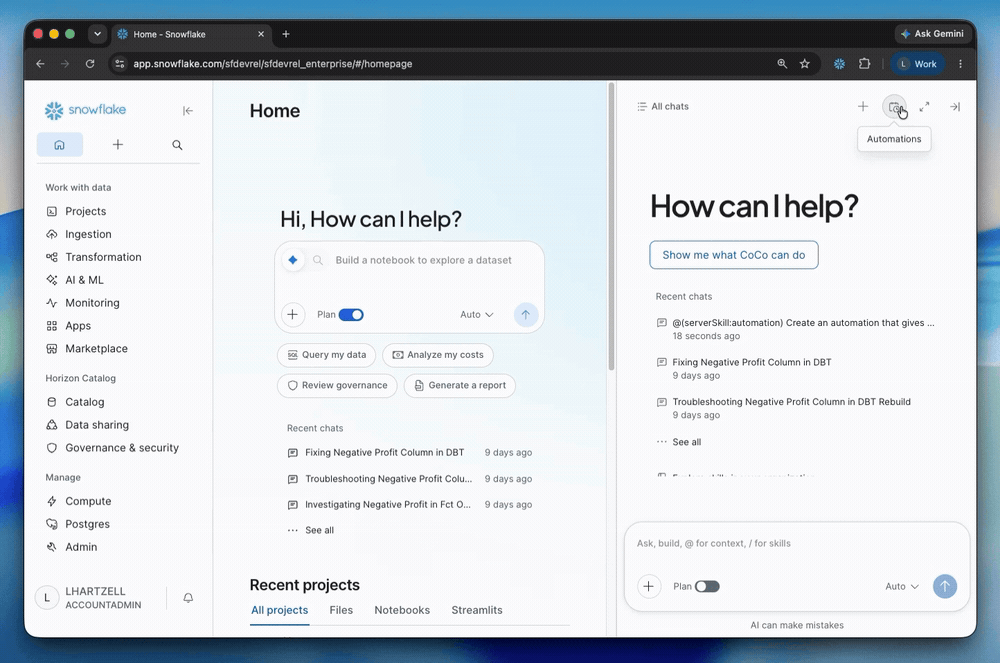Open the Auto model dropdown in chat panel

(x=902, y=586)
